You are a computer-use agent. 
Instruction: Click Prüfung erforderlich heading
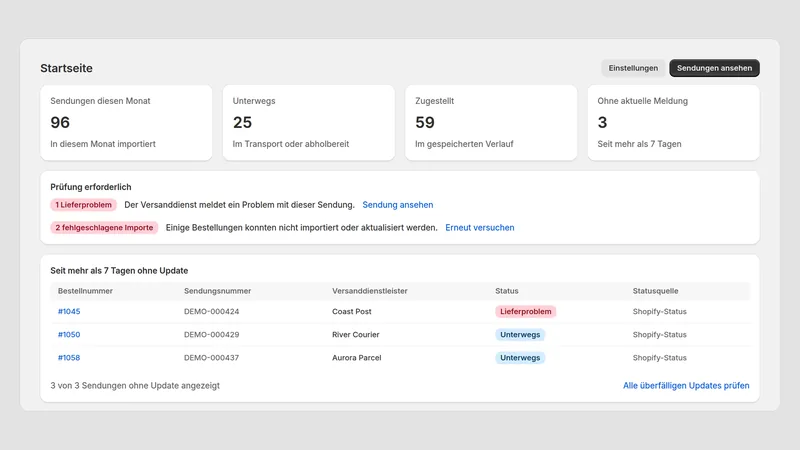click(91, 187)
